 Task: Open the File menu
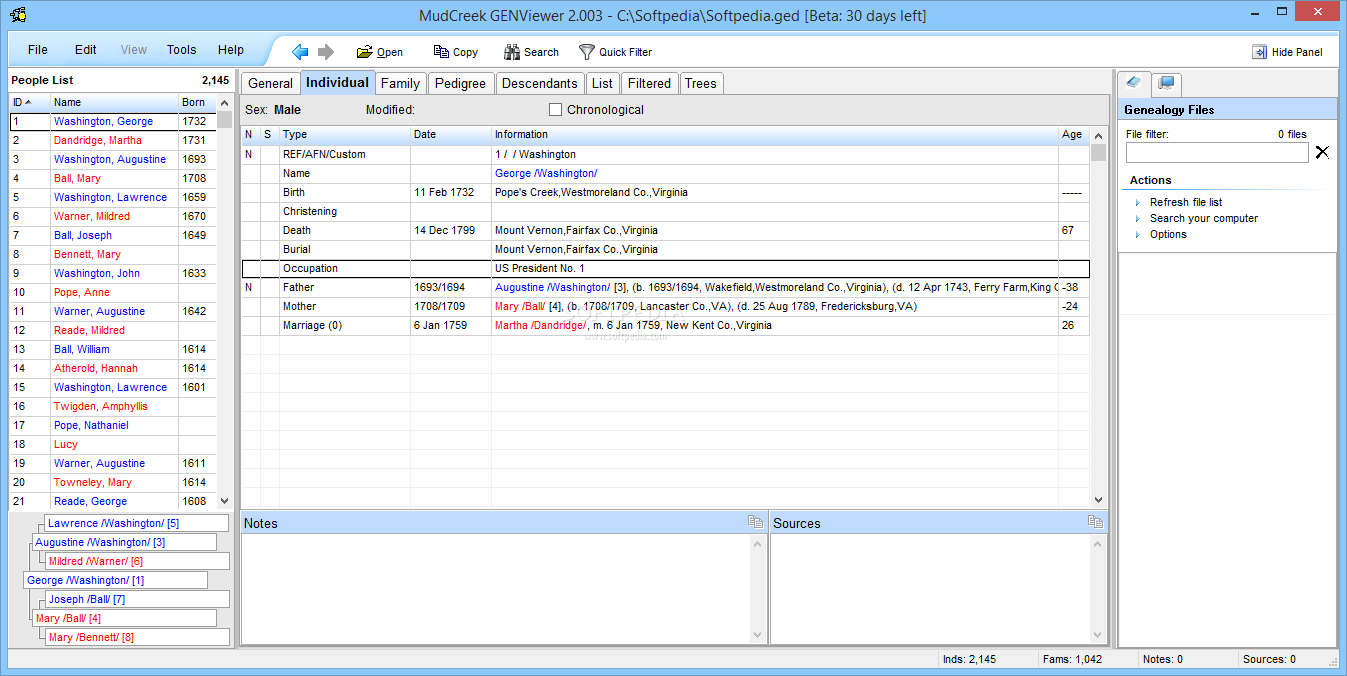click(38, 50)
